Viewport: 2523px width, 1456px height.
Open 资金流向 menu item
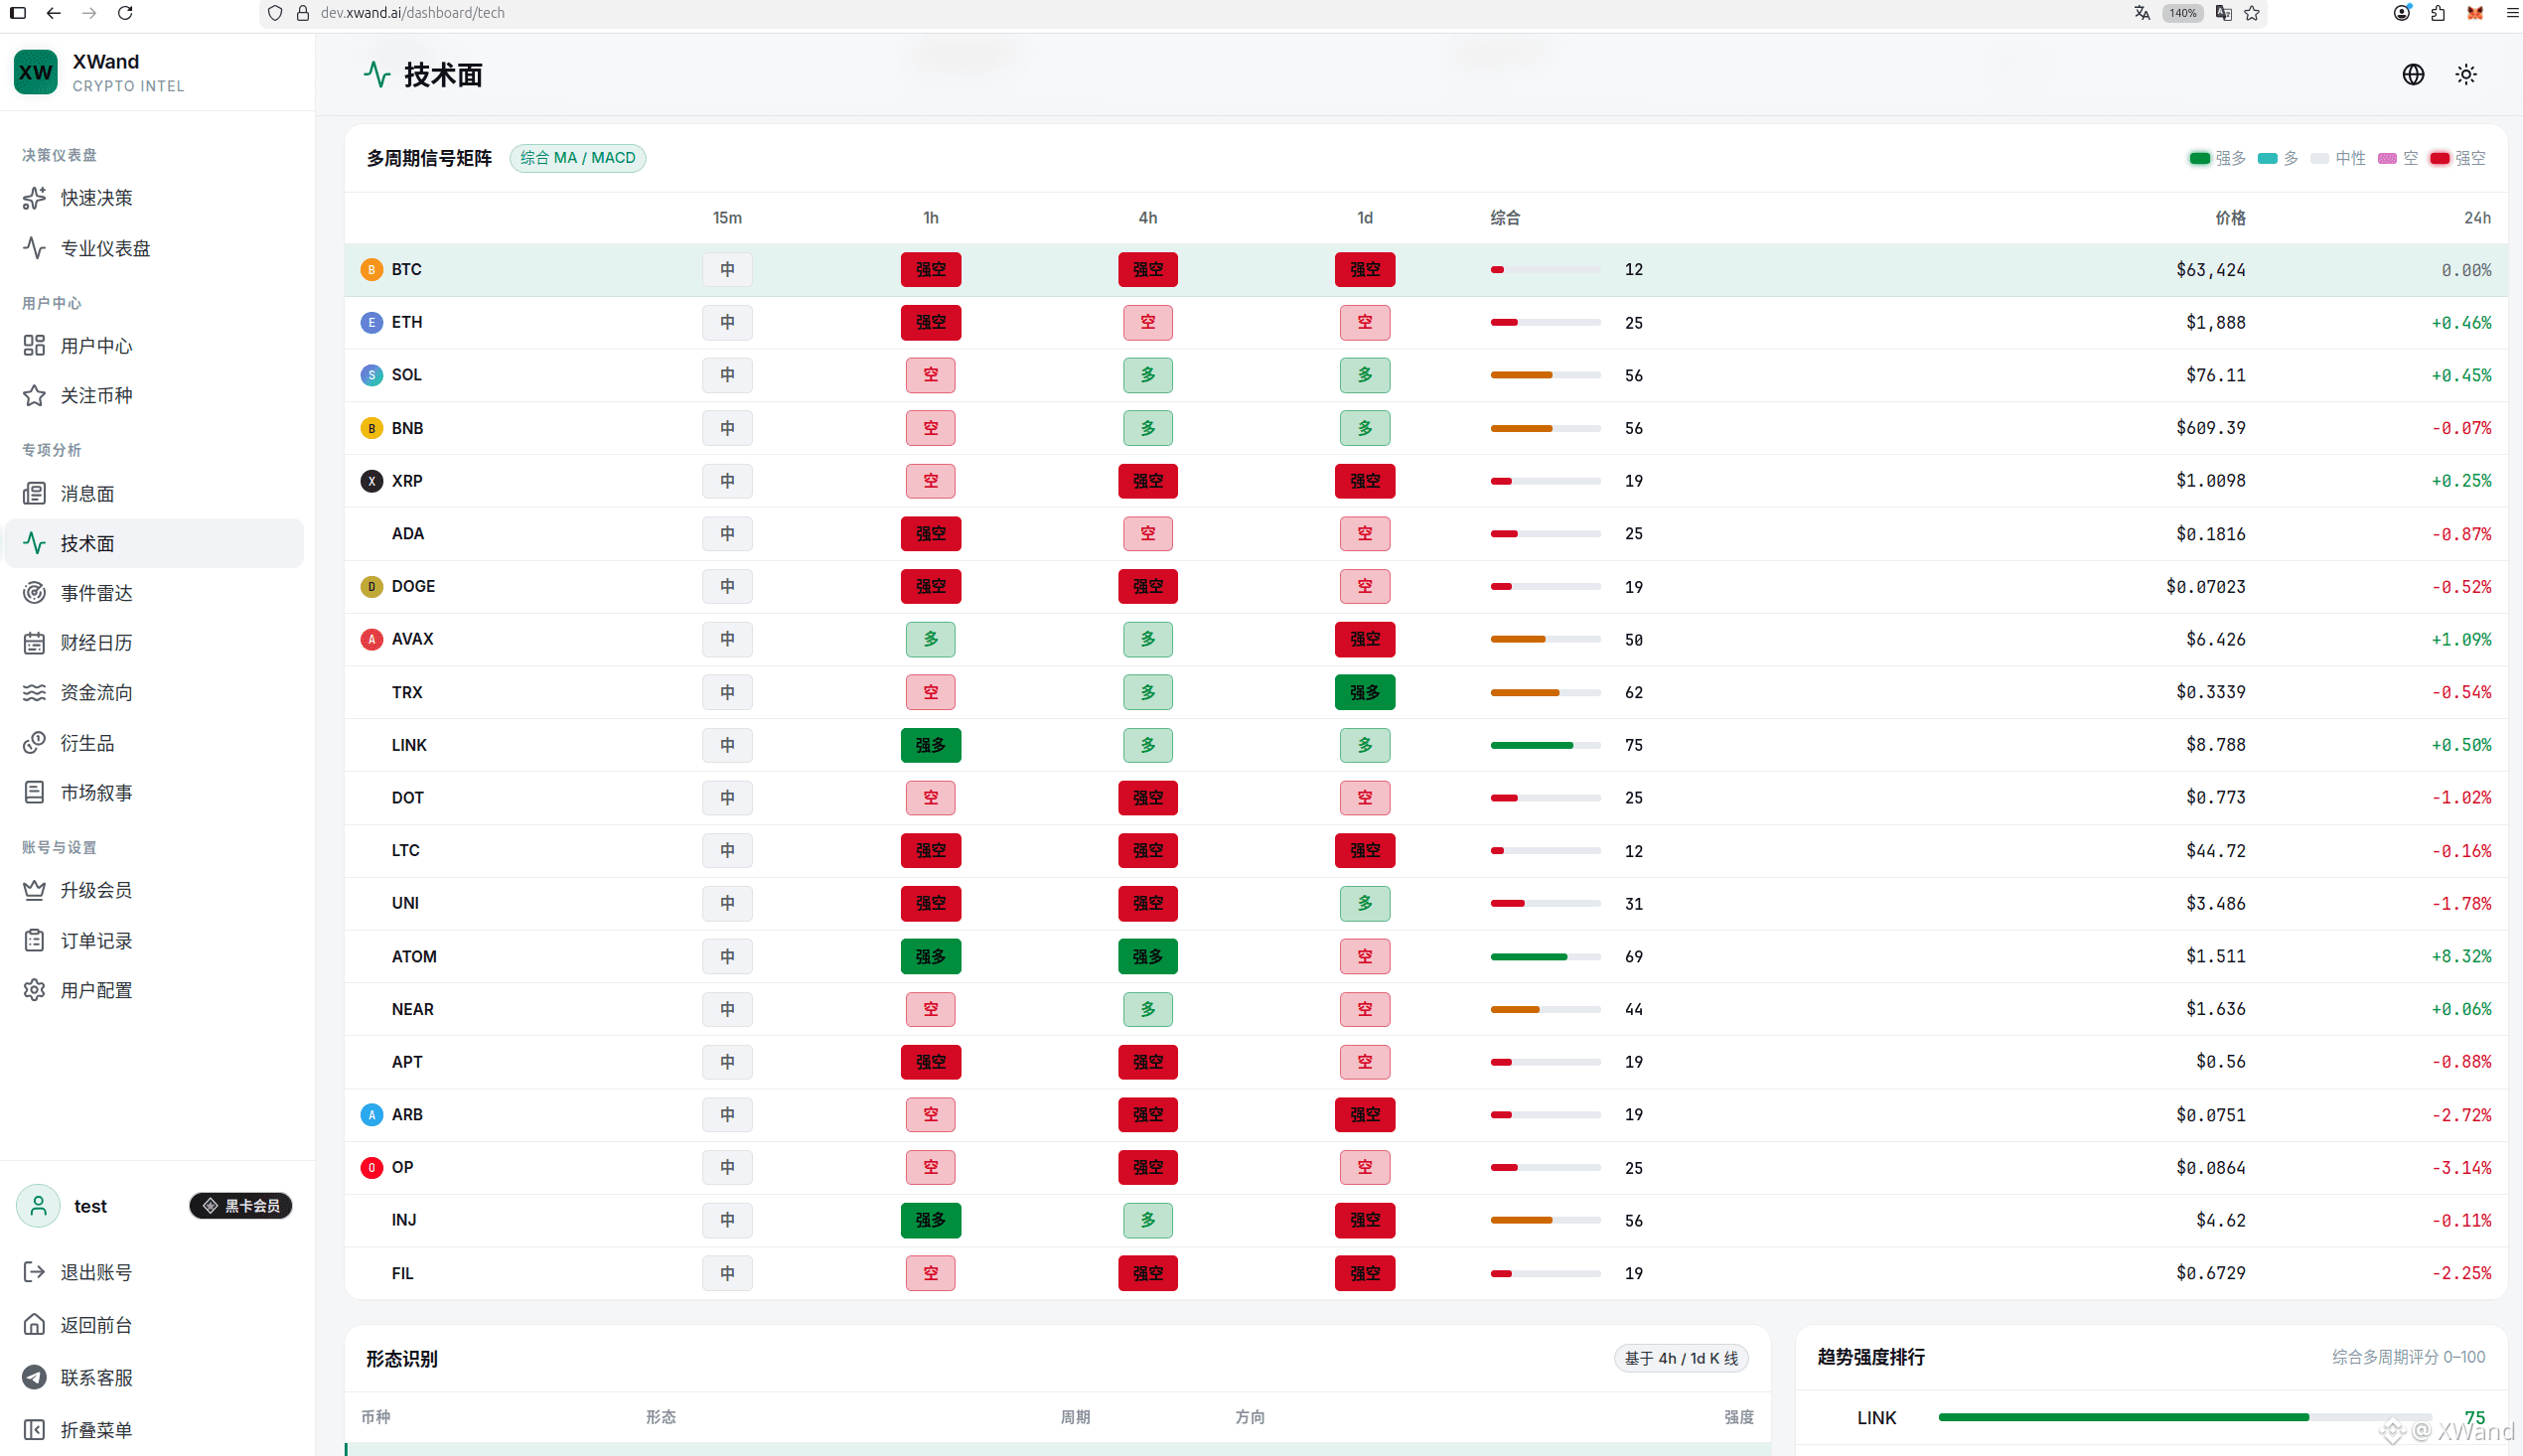click(155, 692)
